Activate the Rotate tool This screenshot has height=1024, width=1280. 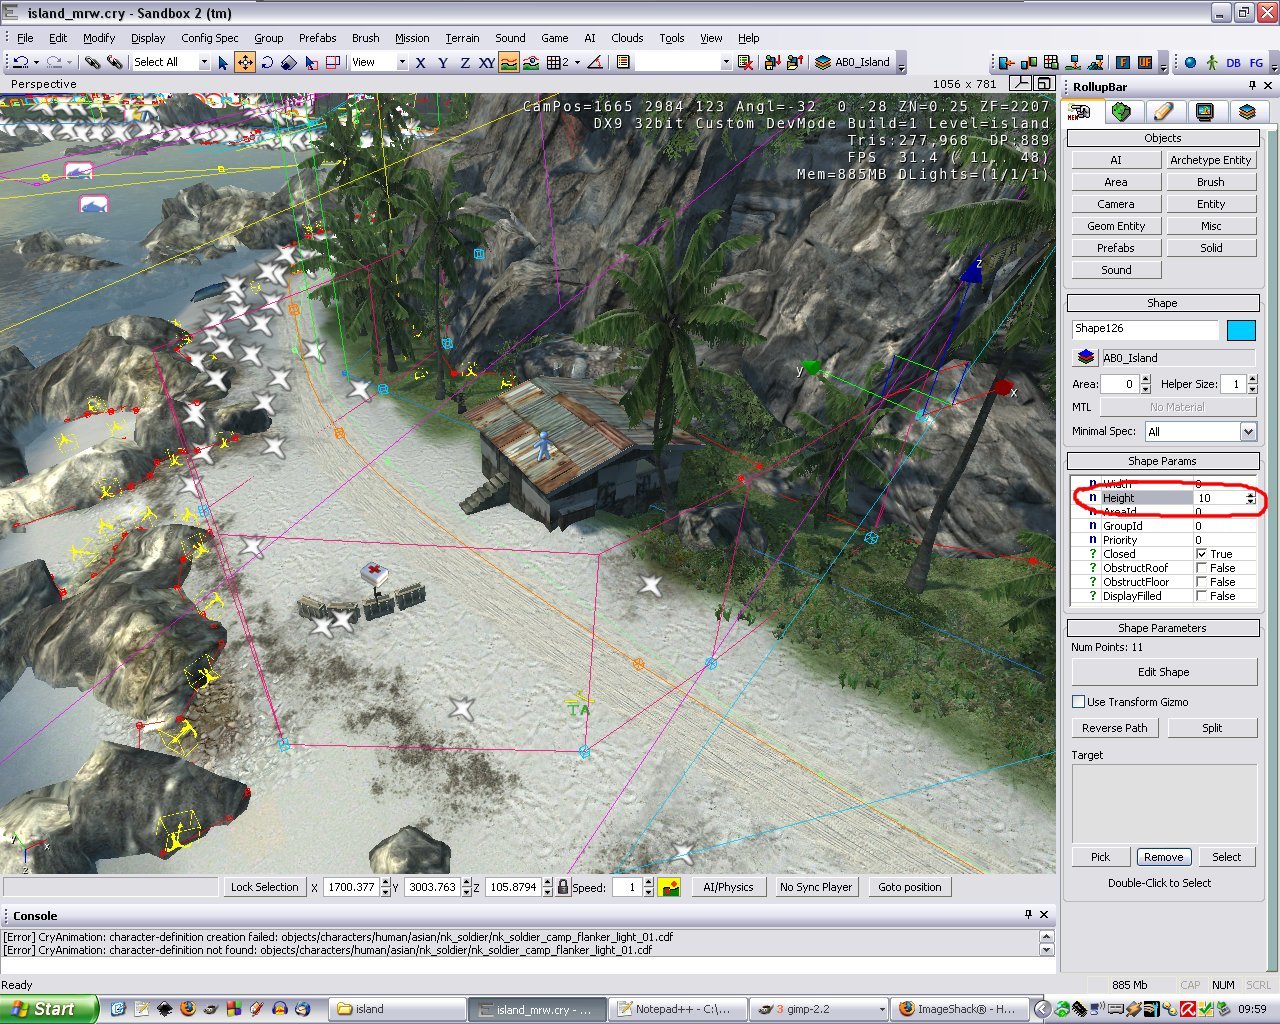267,62
